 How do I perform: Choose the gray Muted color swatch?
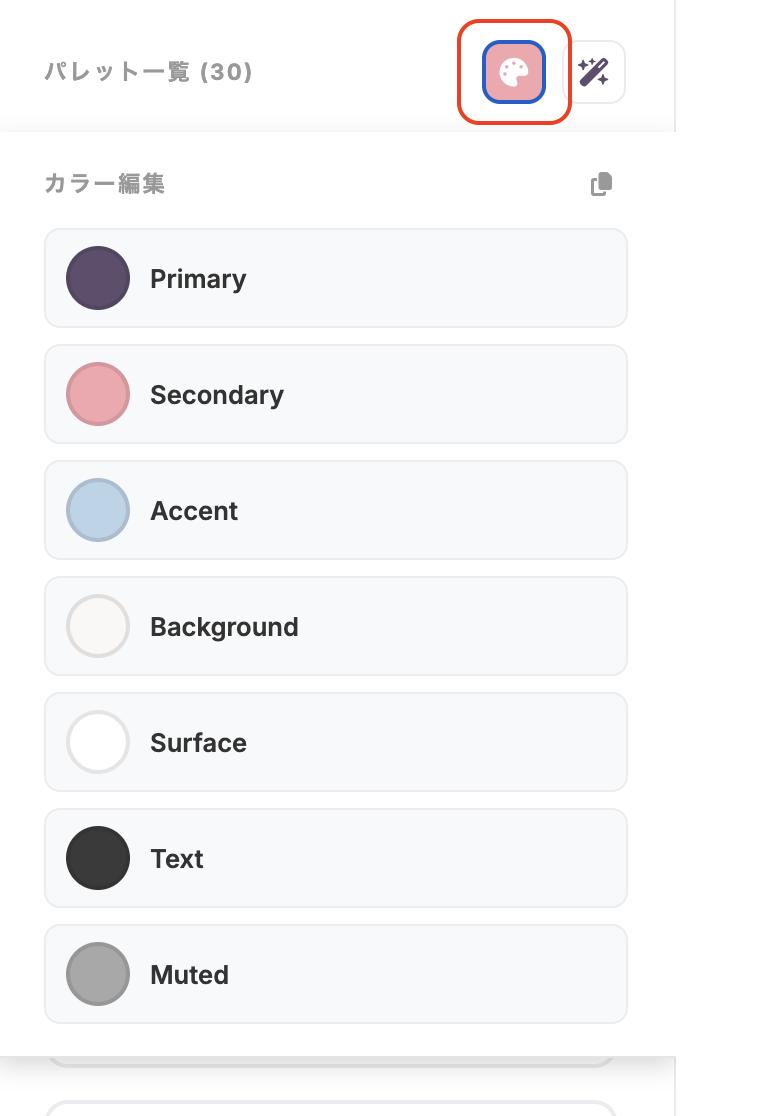point(98,974)
